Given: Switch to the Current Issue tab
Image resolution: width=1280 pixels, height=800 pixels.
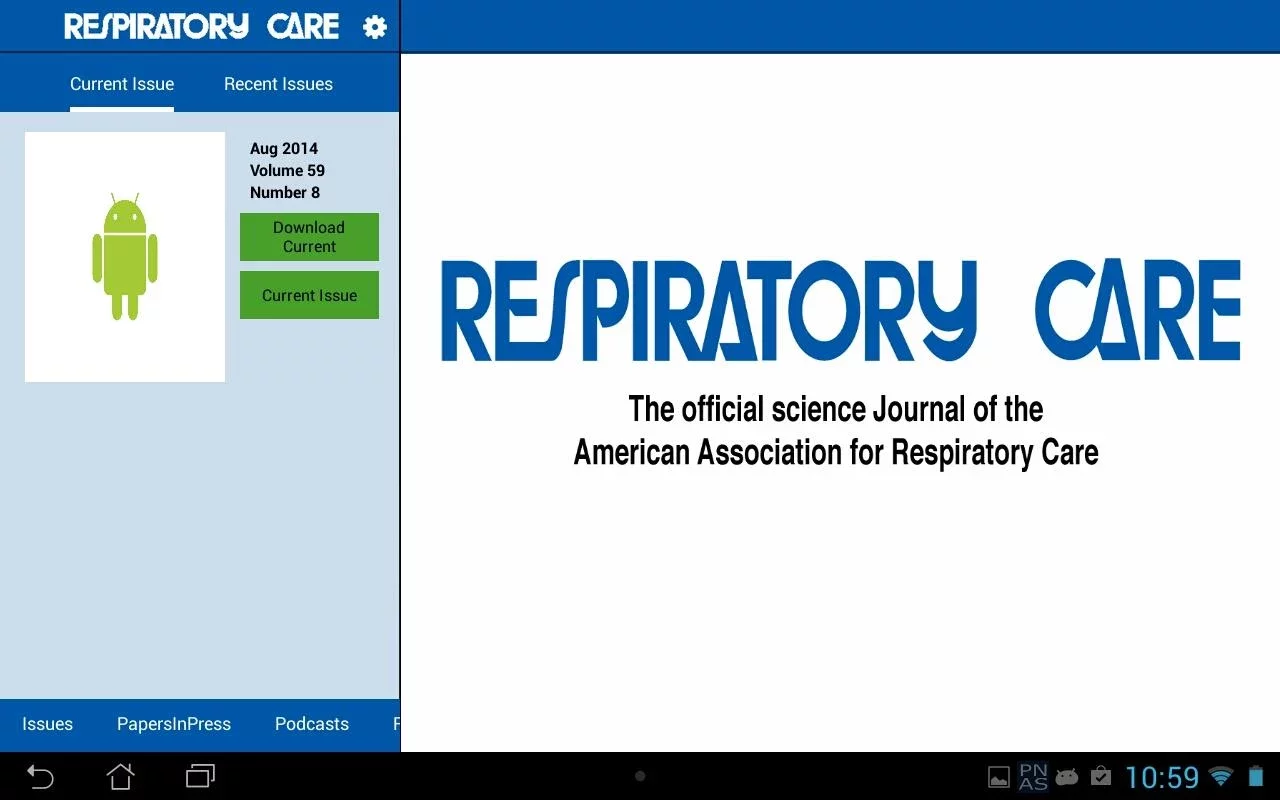Looking at the screenshot, I should (x=122, y=84).
